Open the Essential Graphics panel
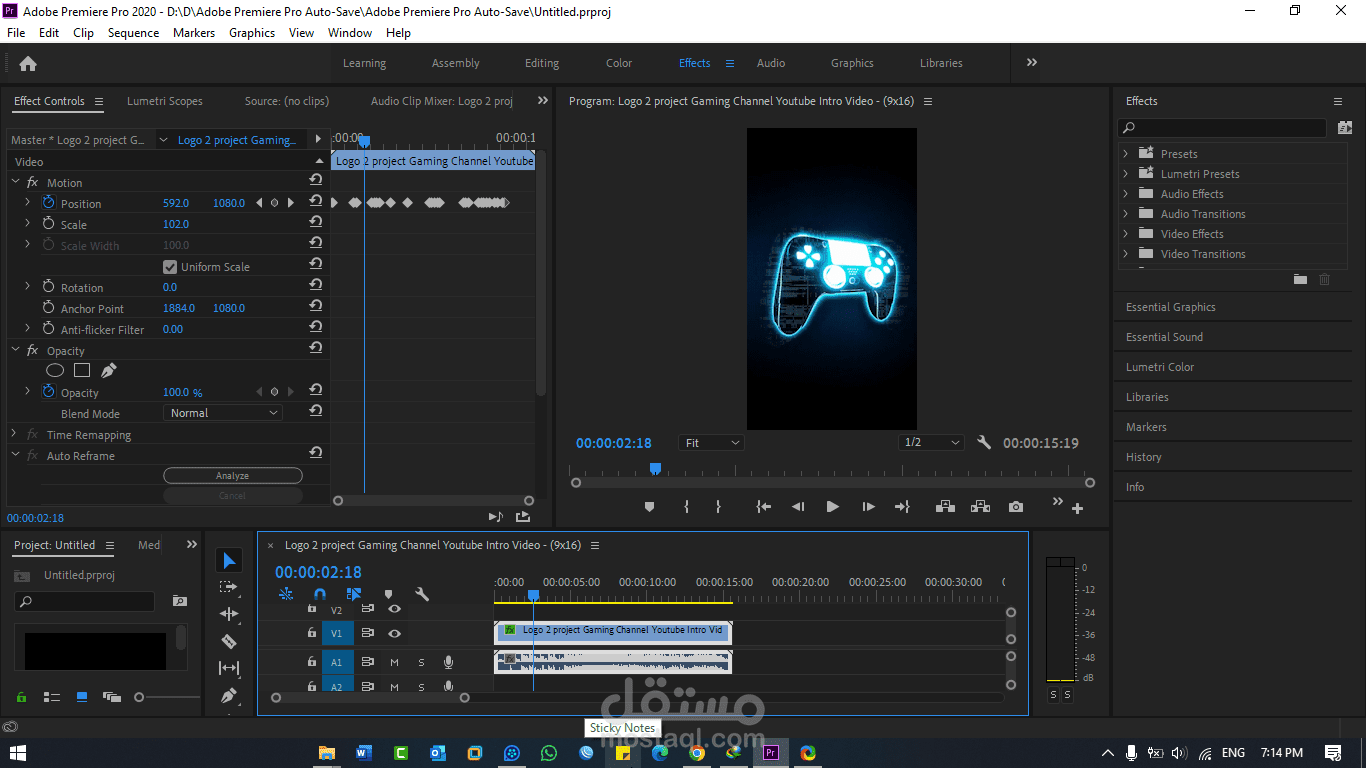Image resolution: width=1366 pixels, height=768 pixels. [x=1171, y=307]
